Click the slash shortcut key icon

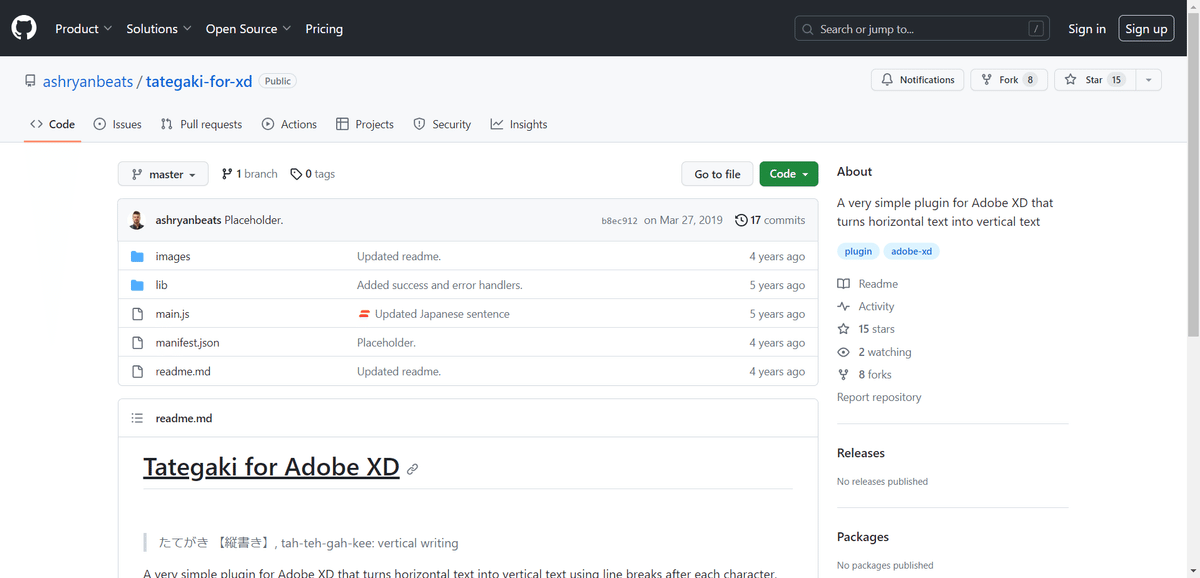point(1037,29)
